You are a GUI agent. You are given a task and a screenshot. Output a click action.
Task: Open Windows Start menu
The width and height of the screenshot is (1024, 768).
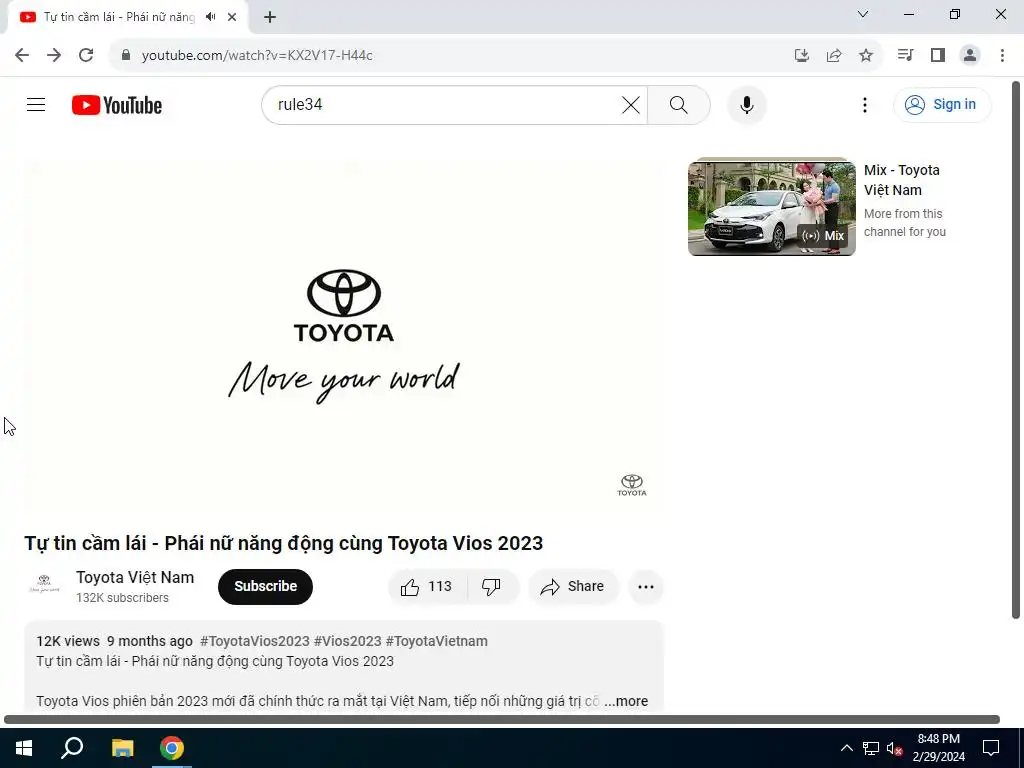24,748
